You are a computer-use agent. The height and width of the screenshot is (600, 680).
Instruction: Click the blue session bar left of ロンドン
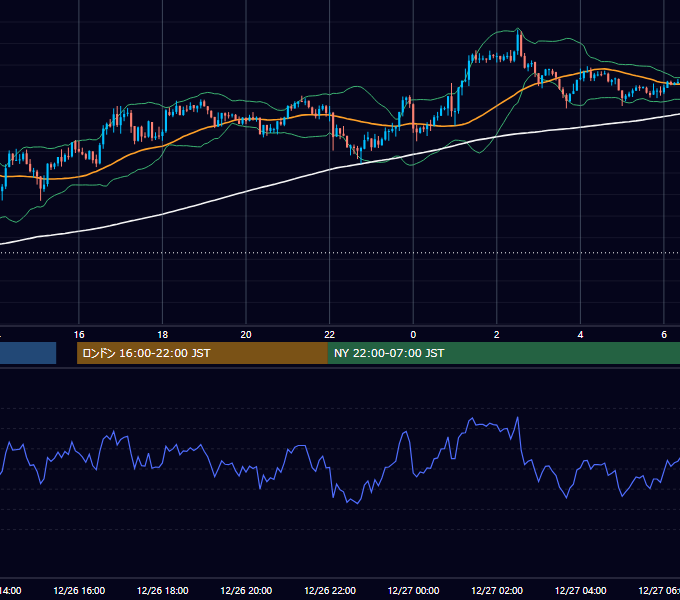28,353
